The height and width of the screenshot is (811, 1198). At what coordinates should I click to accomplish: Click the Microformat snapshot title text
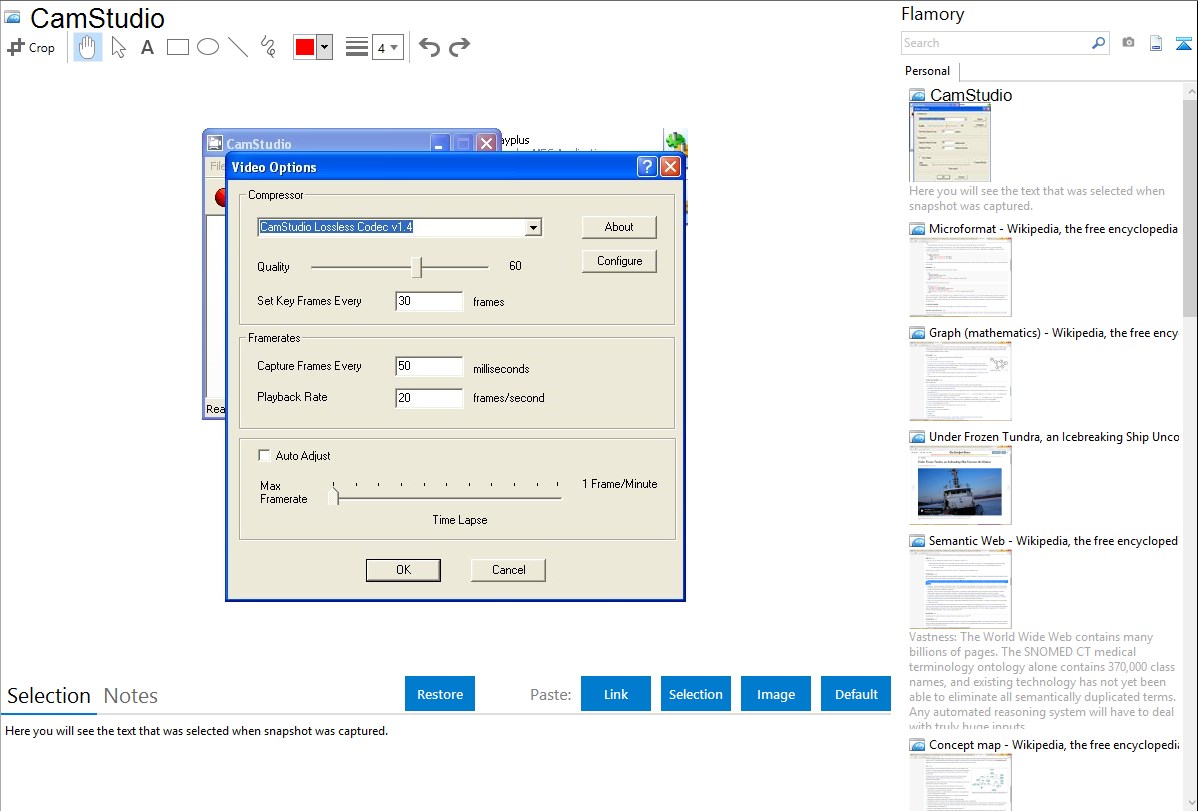[x=1054, y=229]
